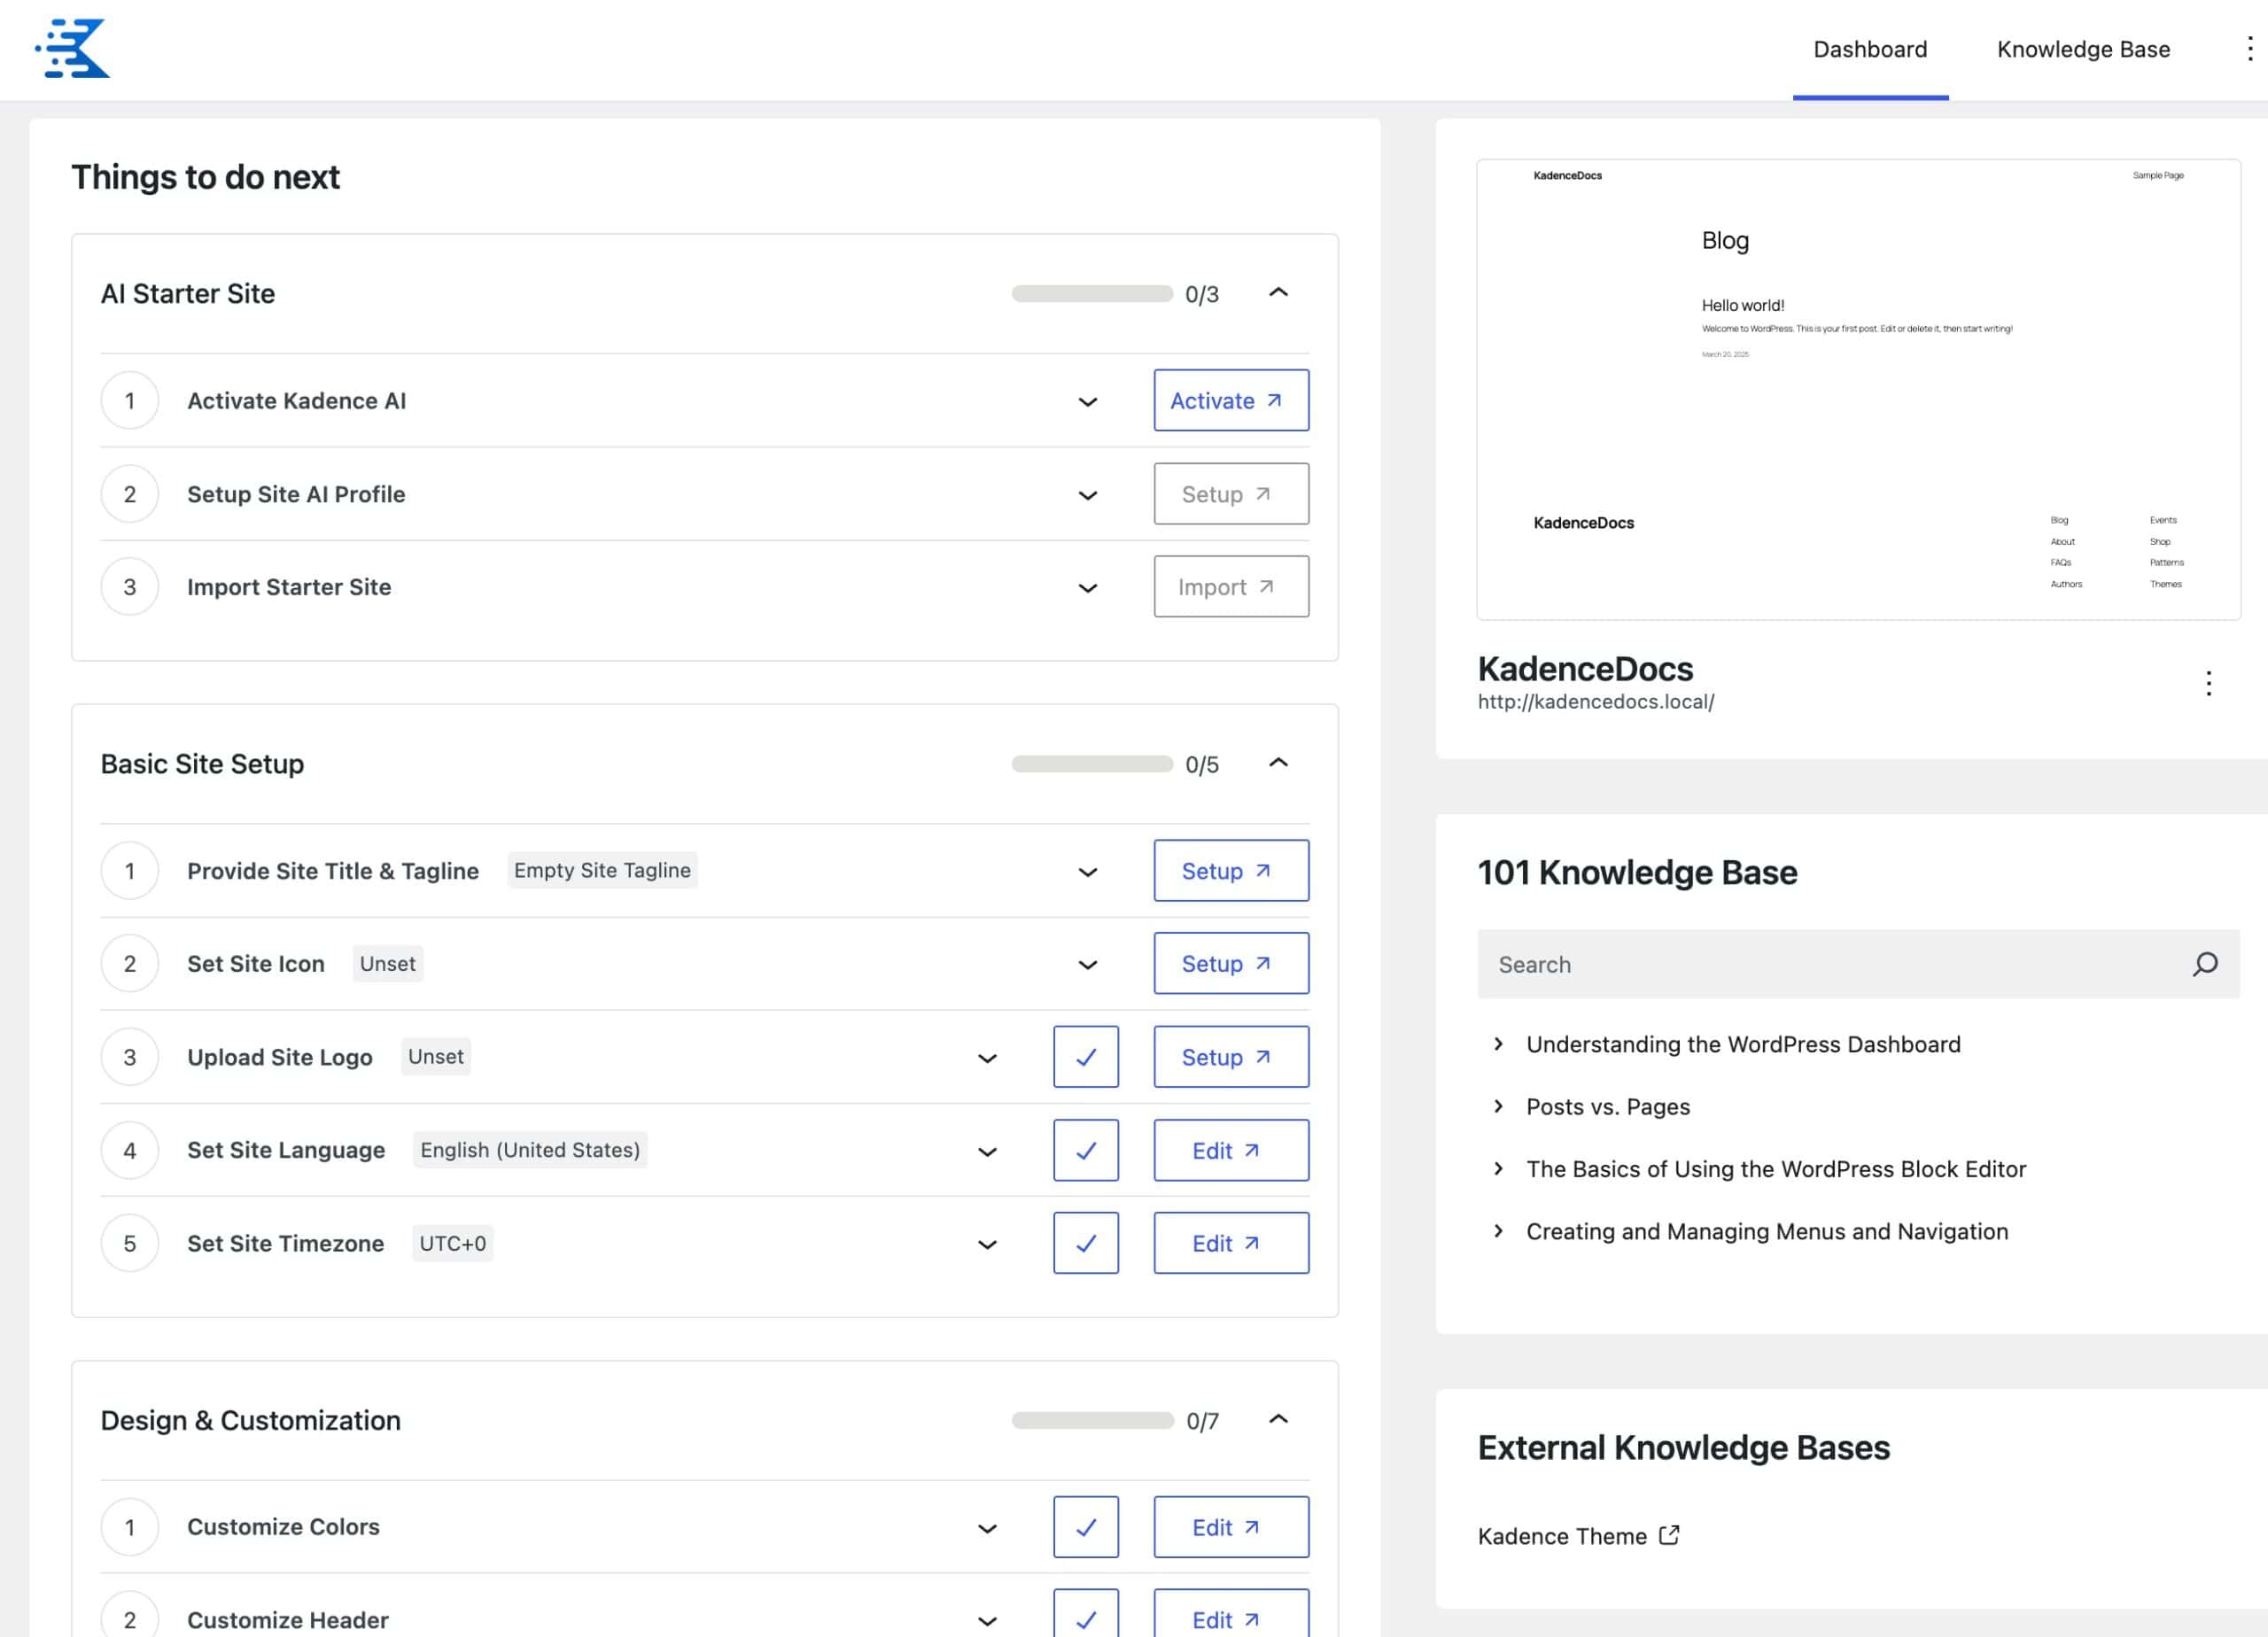Expand Customize Header details
The image size is (2268, 1637).
(987, 1621)
